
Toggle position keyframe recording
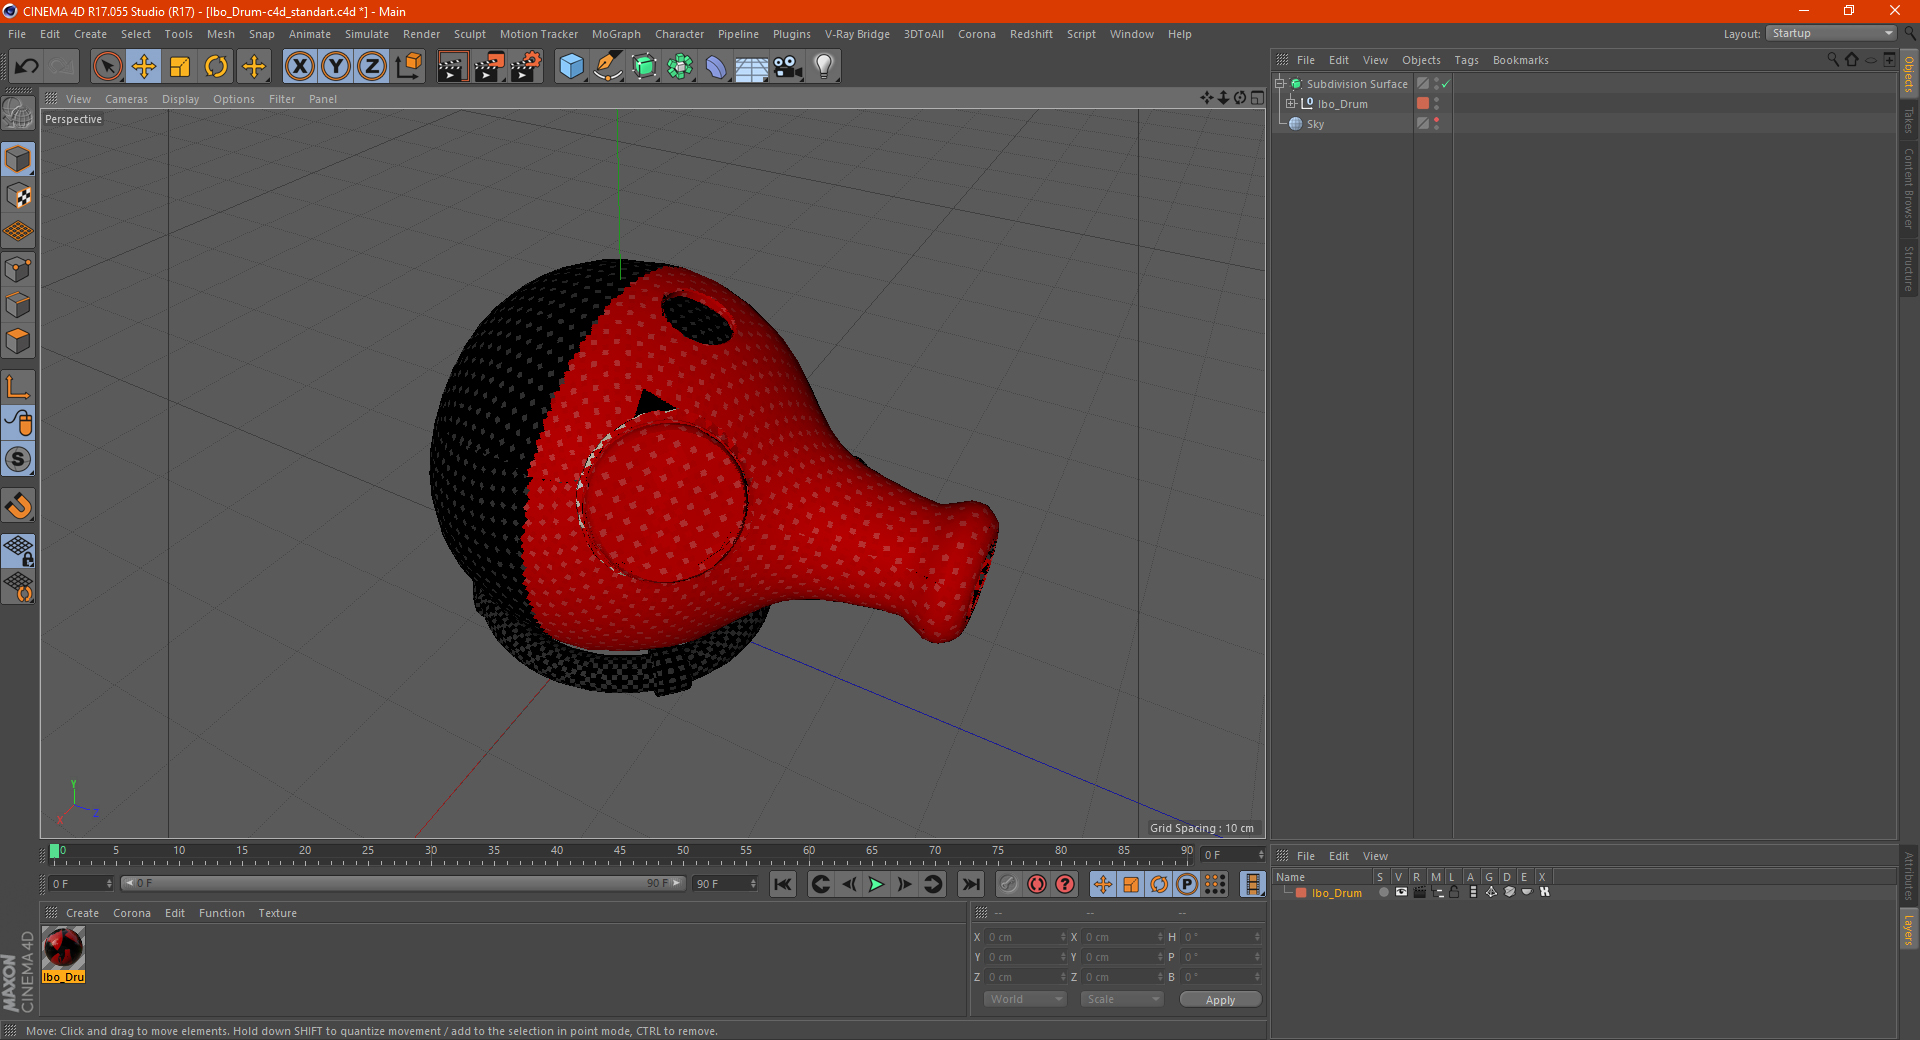tap(1103, 884)
